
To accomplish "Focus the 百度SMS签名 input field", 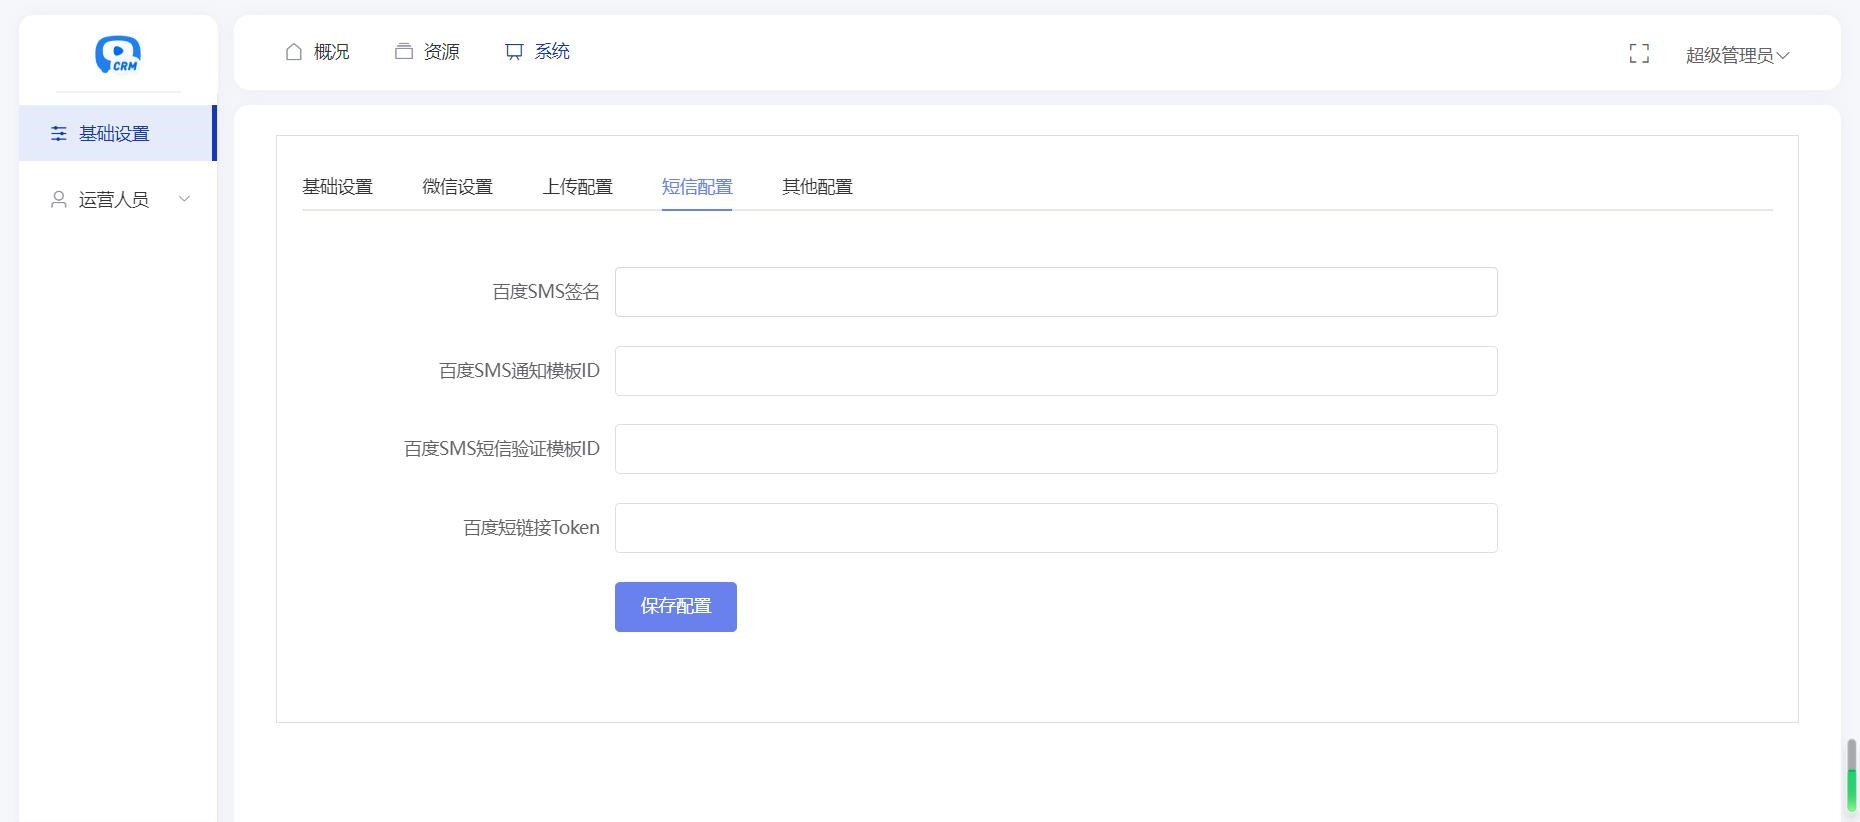I will (1056, 292).
